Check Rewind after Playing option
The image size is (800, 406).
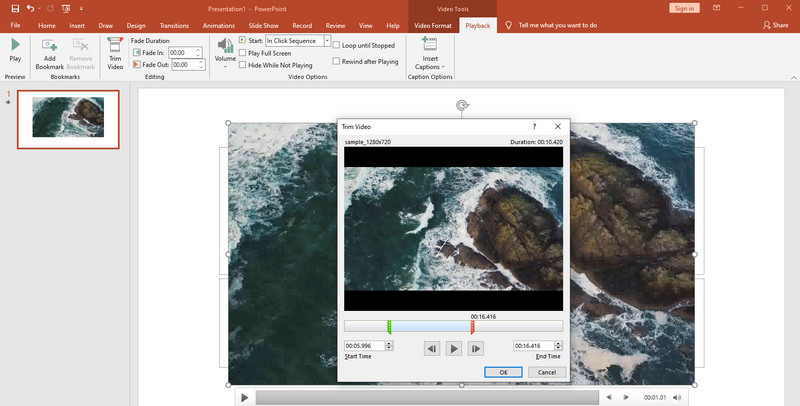tap(336, 61)
